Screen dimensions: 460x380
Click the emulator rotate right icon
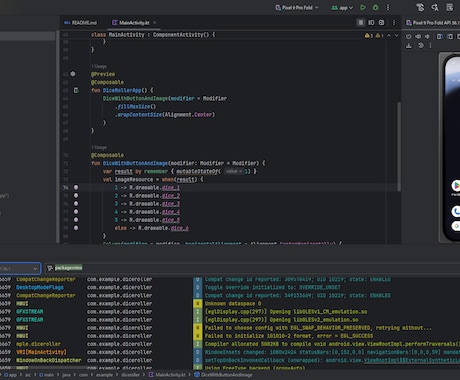point(450,36)
